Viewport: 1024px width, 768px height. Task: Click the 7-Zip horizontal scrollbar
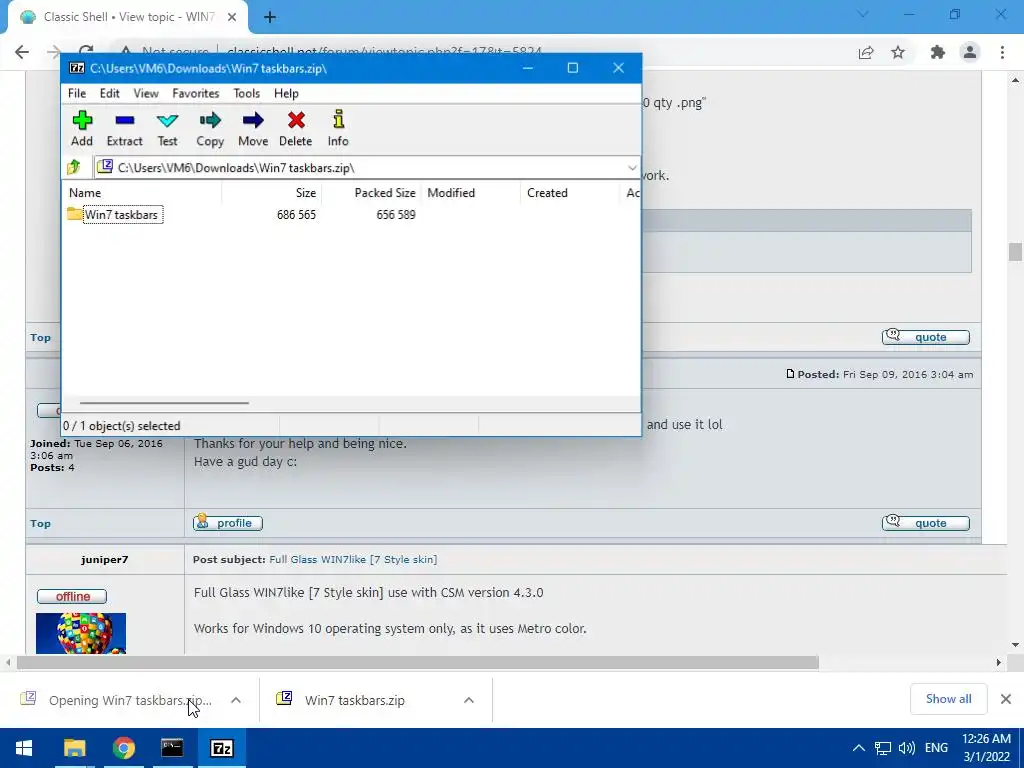[x=164, y=403]
